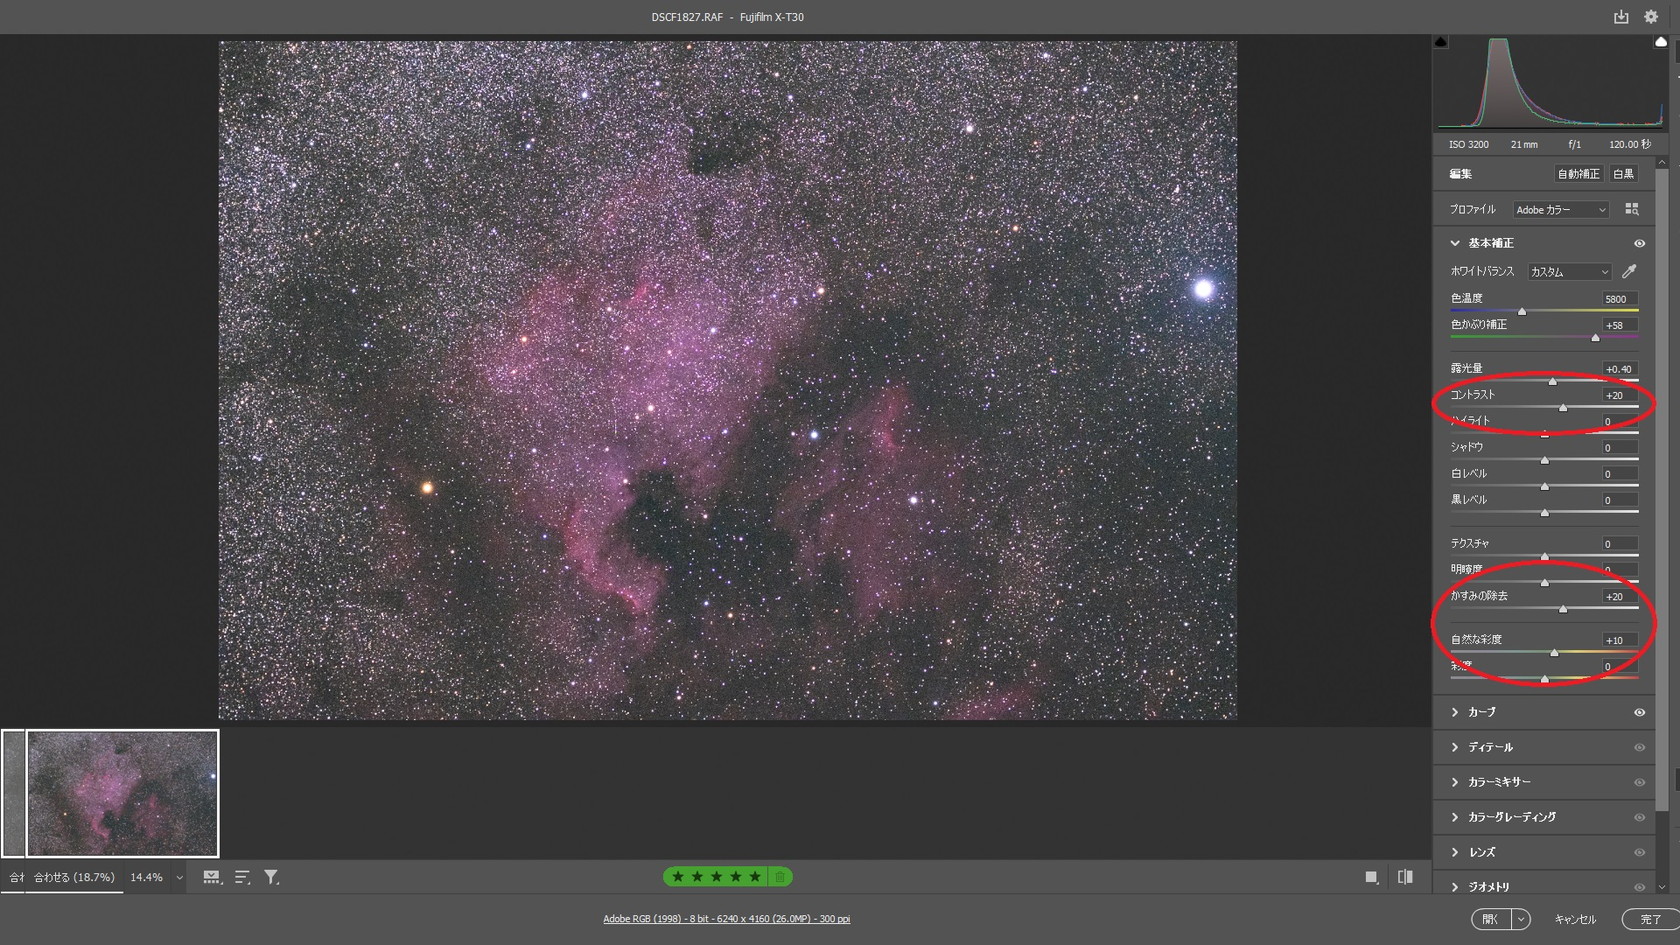Click the 完了 done button
The image size is (1680, 945).
point(1650,919)
